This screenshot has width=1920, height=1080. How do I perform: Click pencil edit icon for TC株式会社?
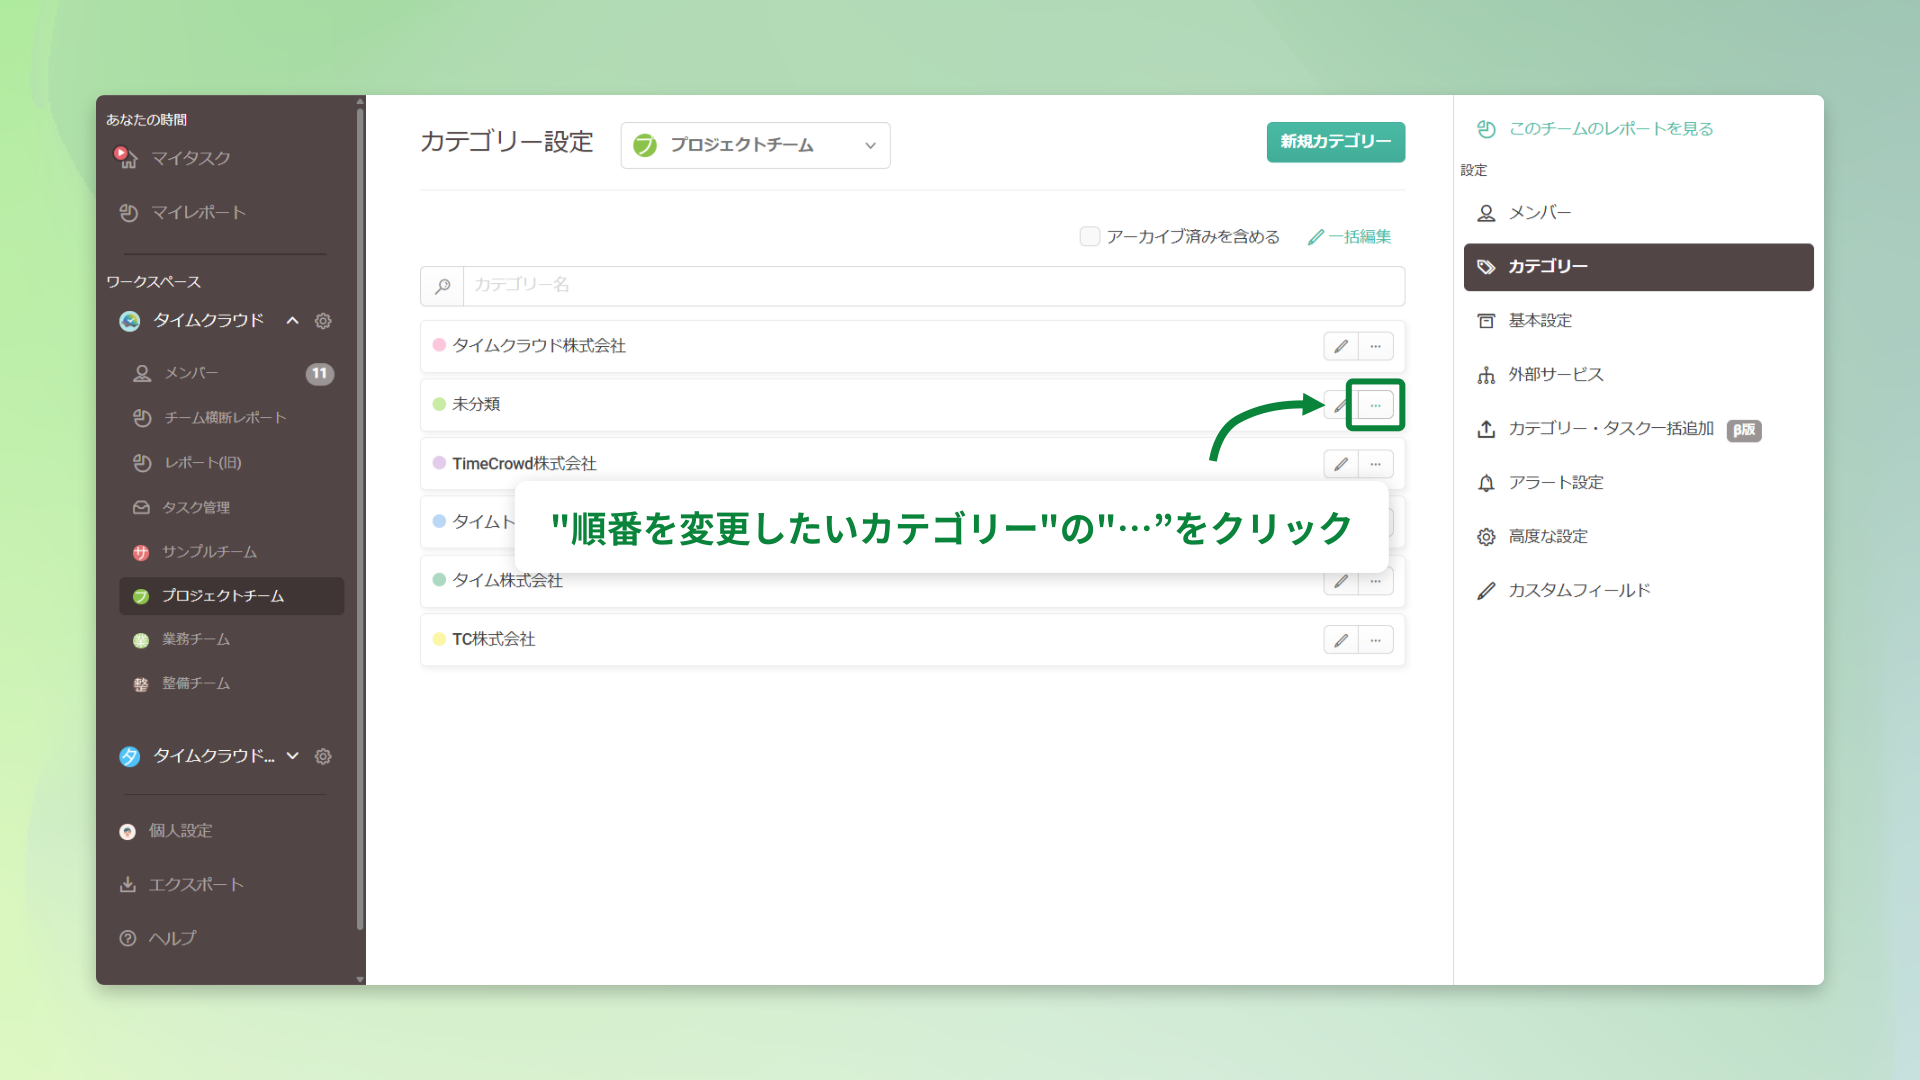[x=1341, y=640]
